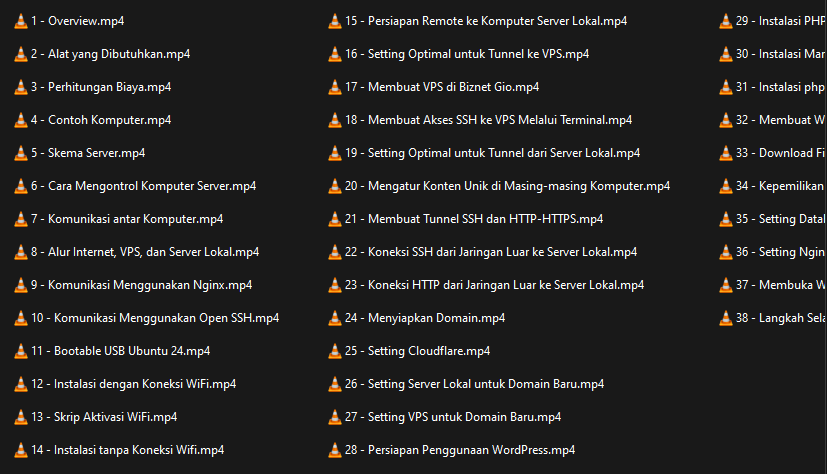The width and height of the screenshot is (827, 474).
Task: Select the cone icon for 25 - Setting Cloudflare.mp4
Action: 335,351
